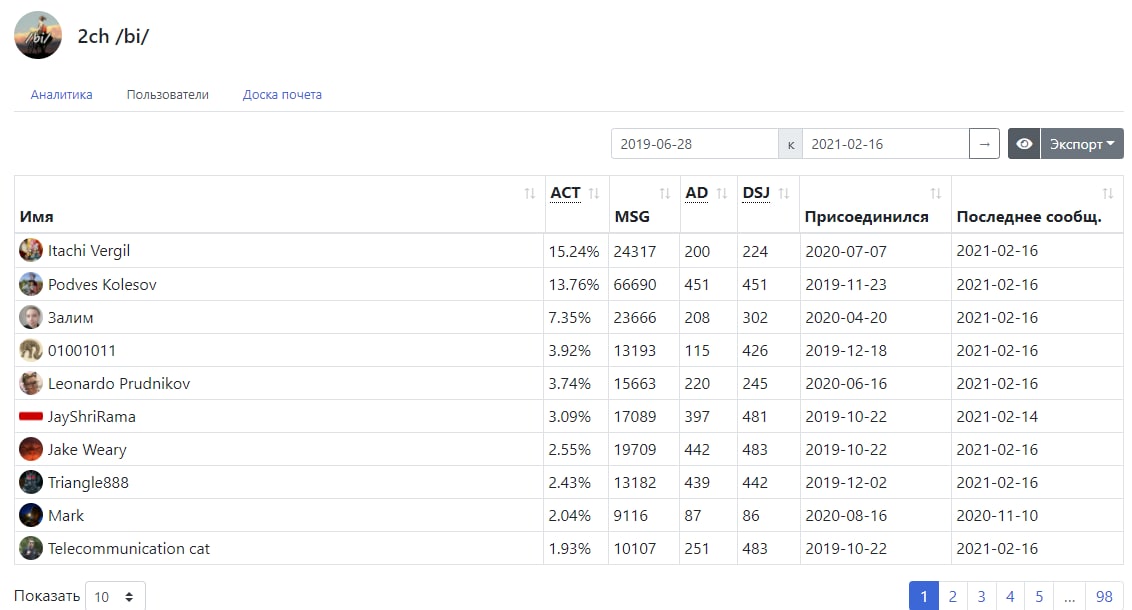Image resolution: width=1132 pixels, height=610 pixels.
Task: Click message count 10107
Action: 635,549
